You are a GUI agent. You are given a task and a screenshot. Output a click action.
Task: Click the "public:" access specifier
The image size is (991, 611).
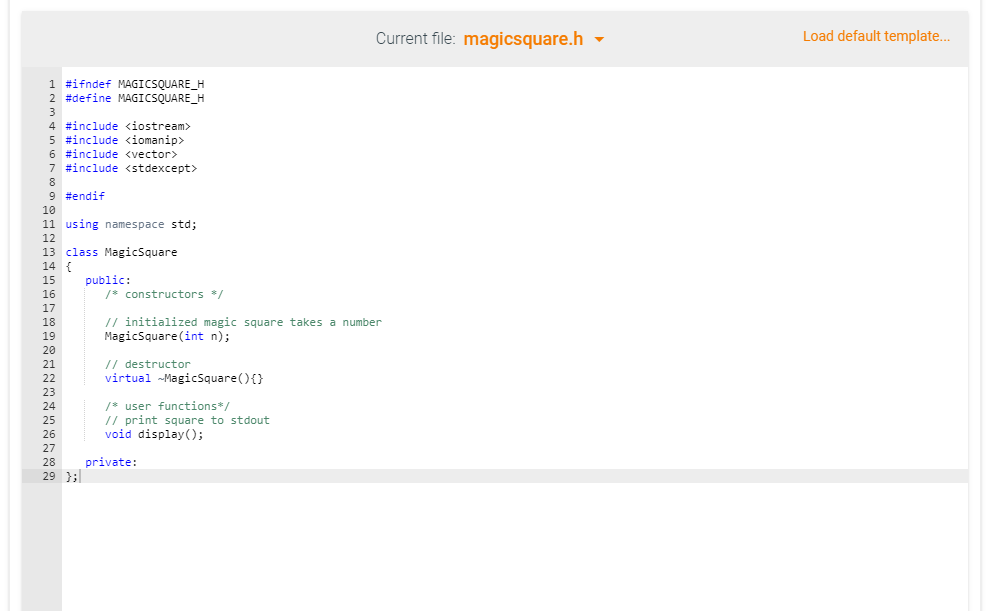click(x=107, y=279)
